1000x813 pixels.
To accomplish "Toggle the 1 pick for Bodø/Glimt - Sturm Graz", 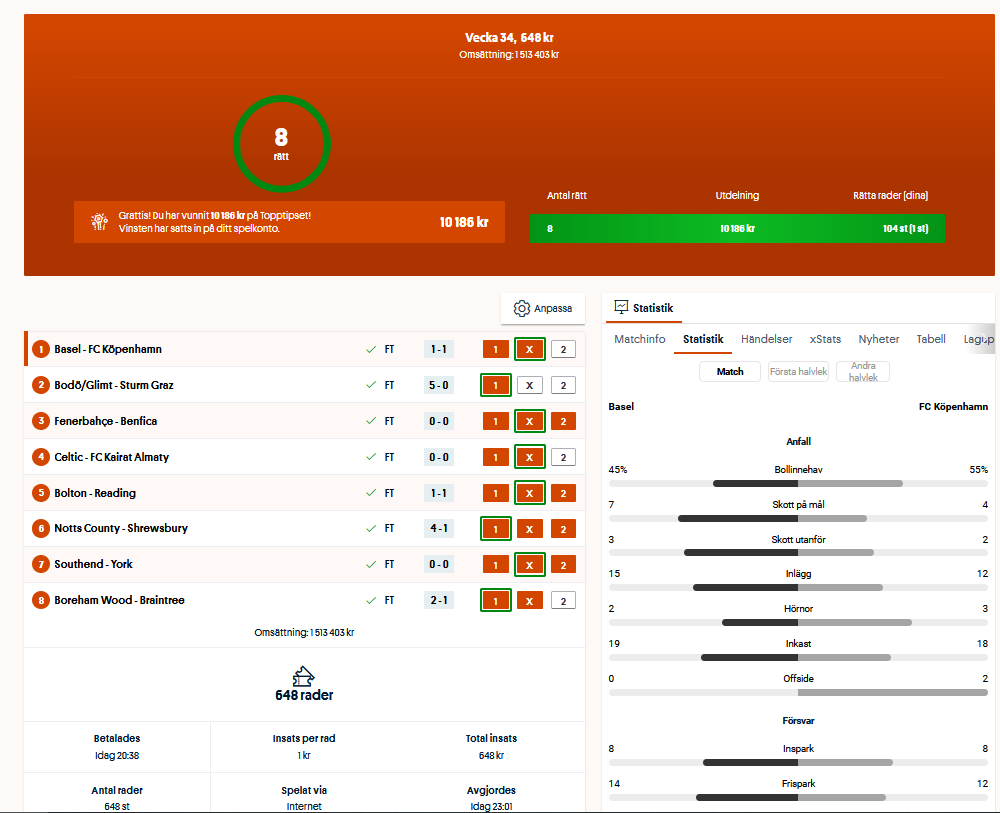I will tap(496, 385).
